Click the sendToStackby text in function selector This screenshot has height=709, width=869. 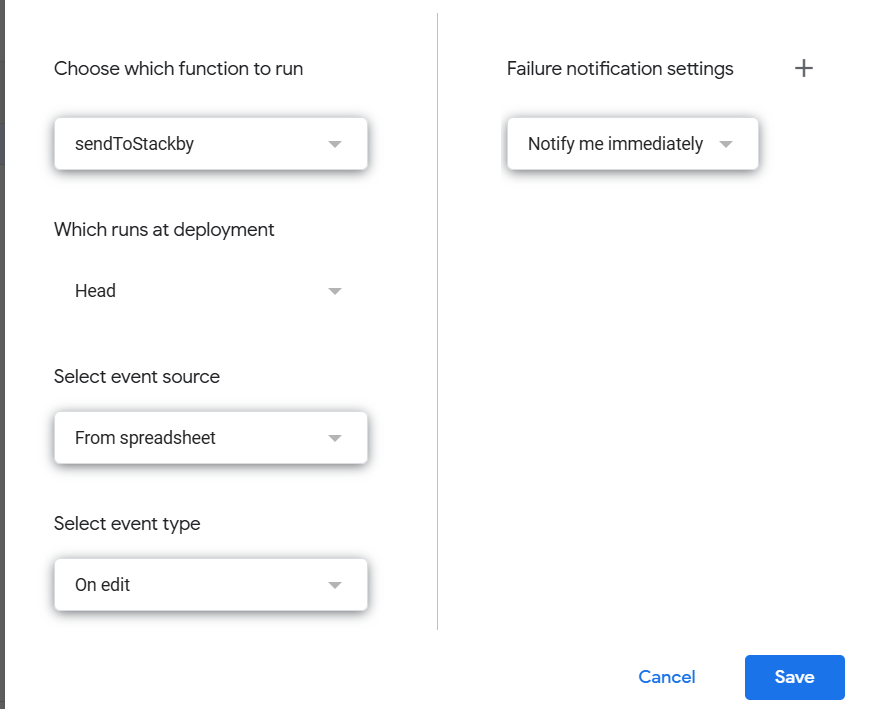pyautogui.click(x=135, y=144)
